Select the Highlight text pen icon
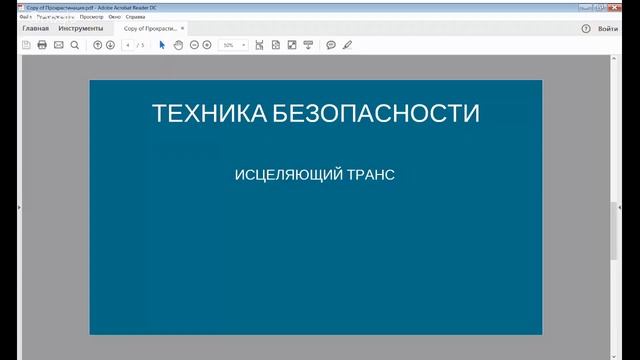 (x=347, y=45)
